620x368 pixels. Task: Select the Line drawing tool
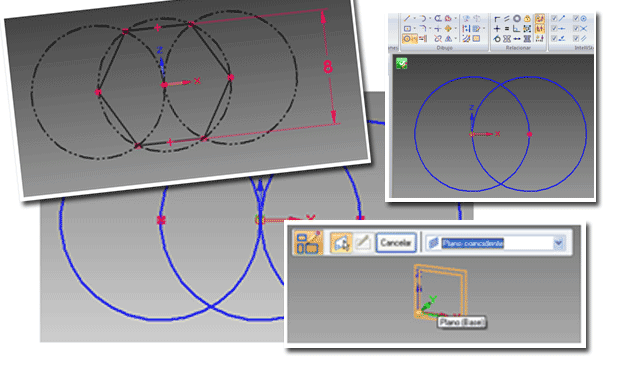(407, 18)
